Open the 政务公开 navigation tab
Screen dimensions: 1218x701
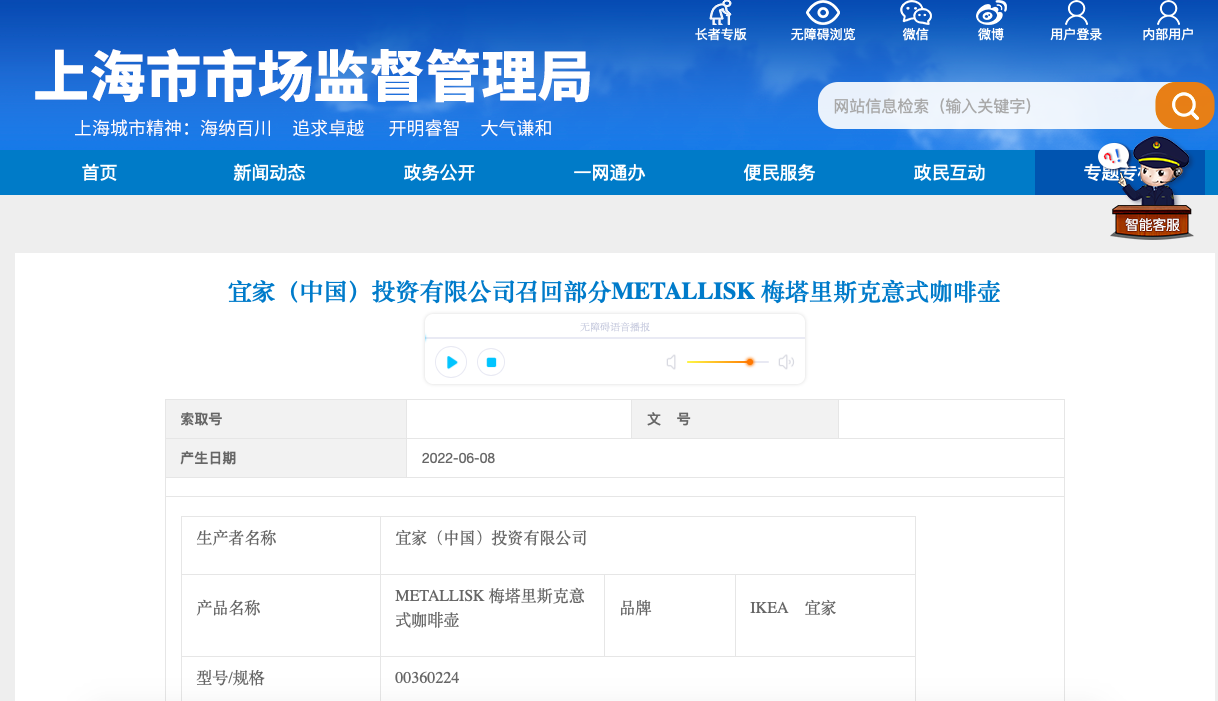(439, 173)
